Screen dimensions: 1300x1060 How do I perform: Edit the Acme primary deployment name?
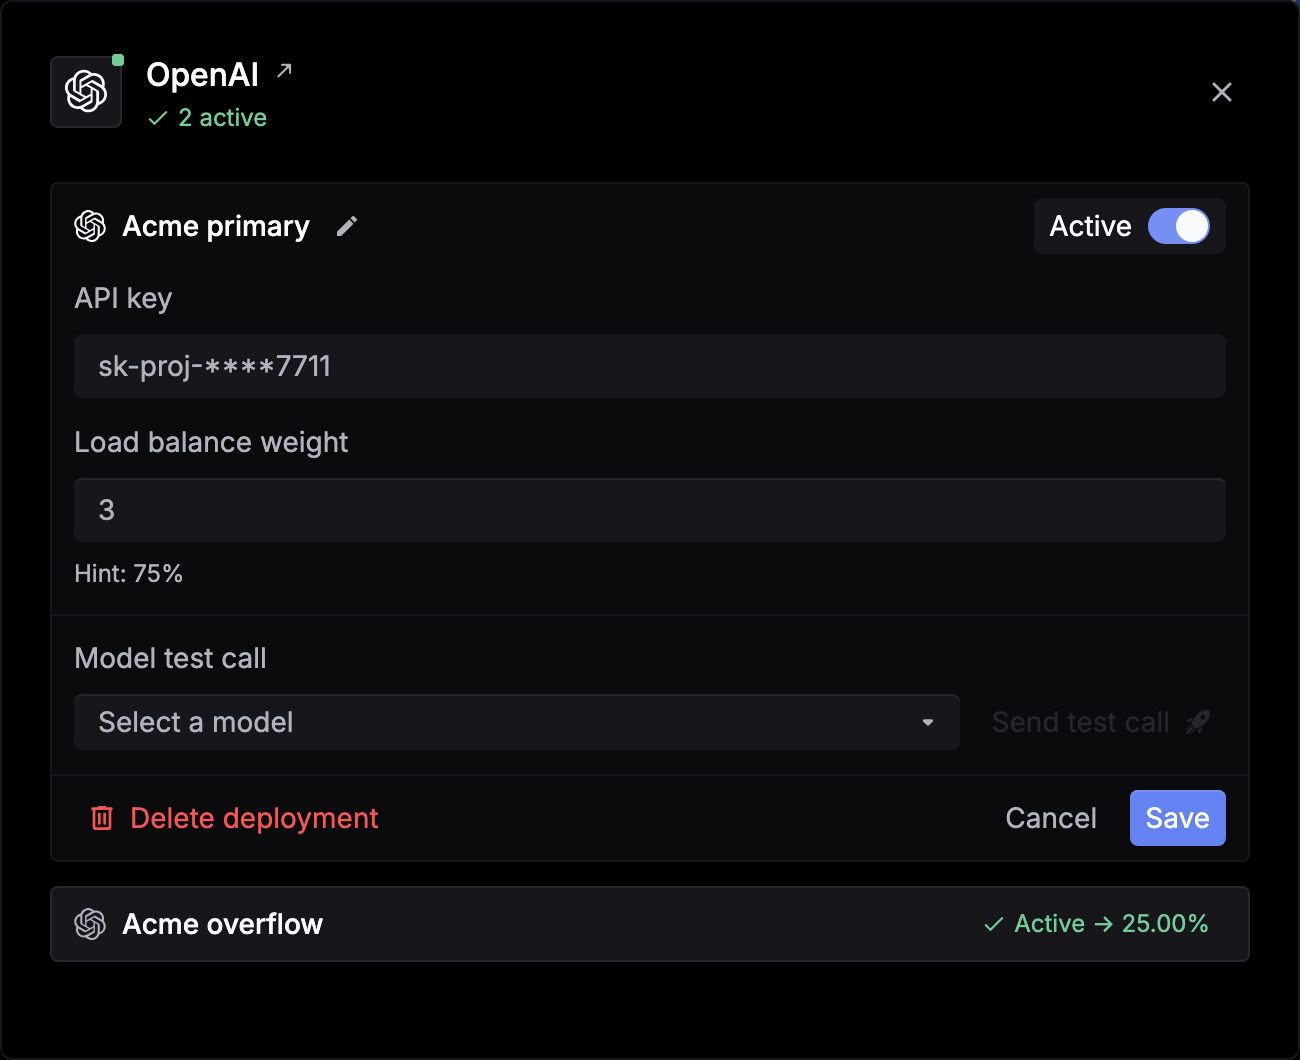click(347, 226)
